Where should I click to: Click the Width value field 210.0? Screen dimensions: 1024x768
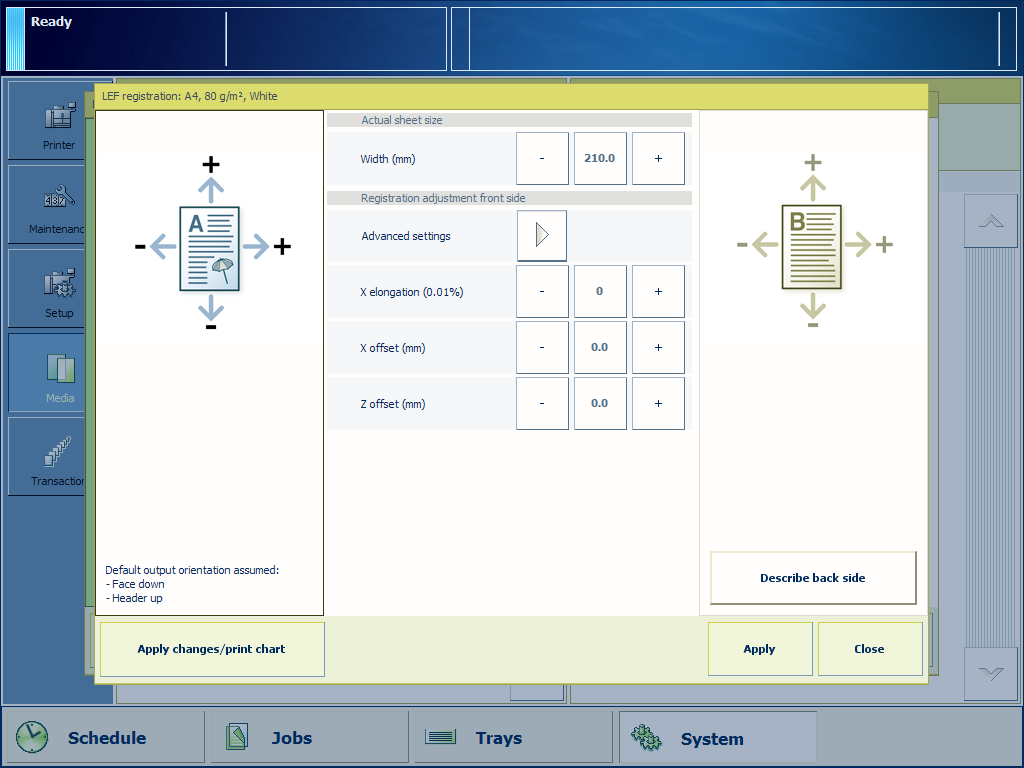[x=600, y=159]
